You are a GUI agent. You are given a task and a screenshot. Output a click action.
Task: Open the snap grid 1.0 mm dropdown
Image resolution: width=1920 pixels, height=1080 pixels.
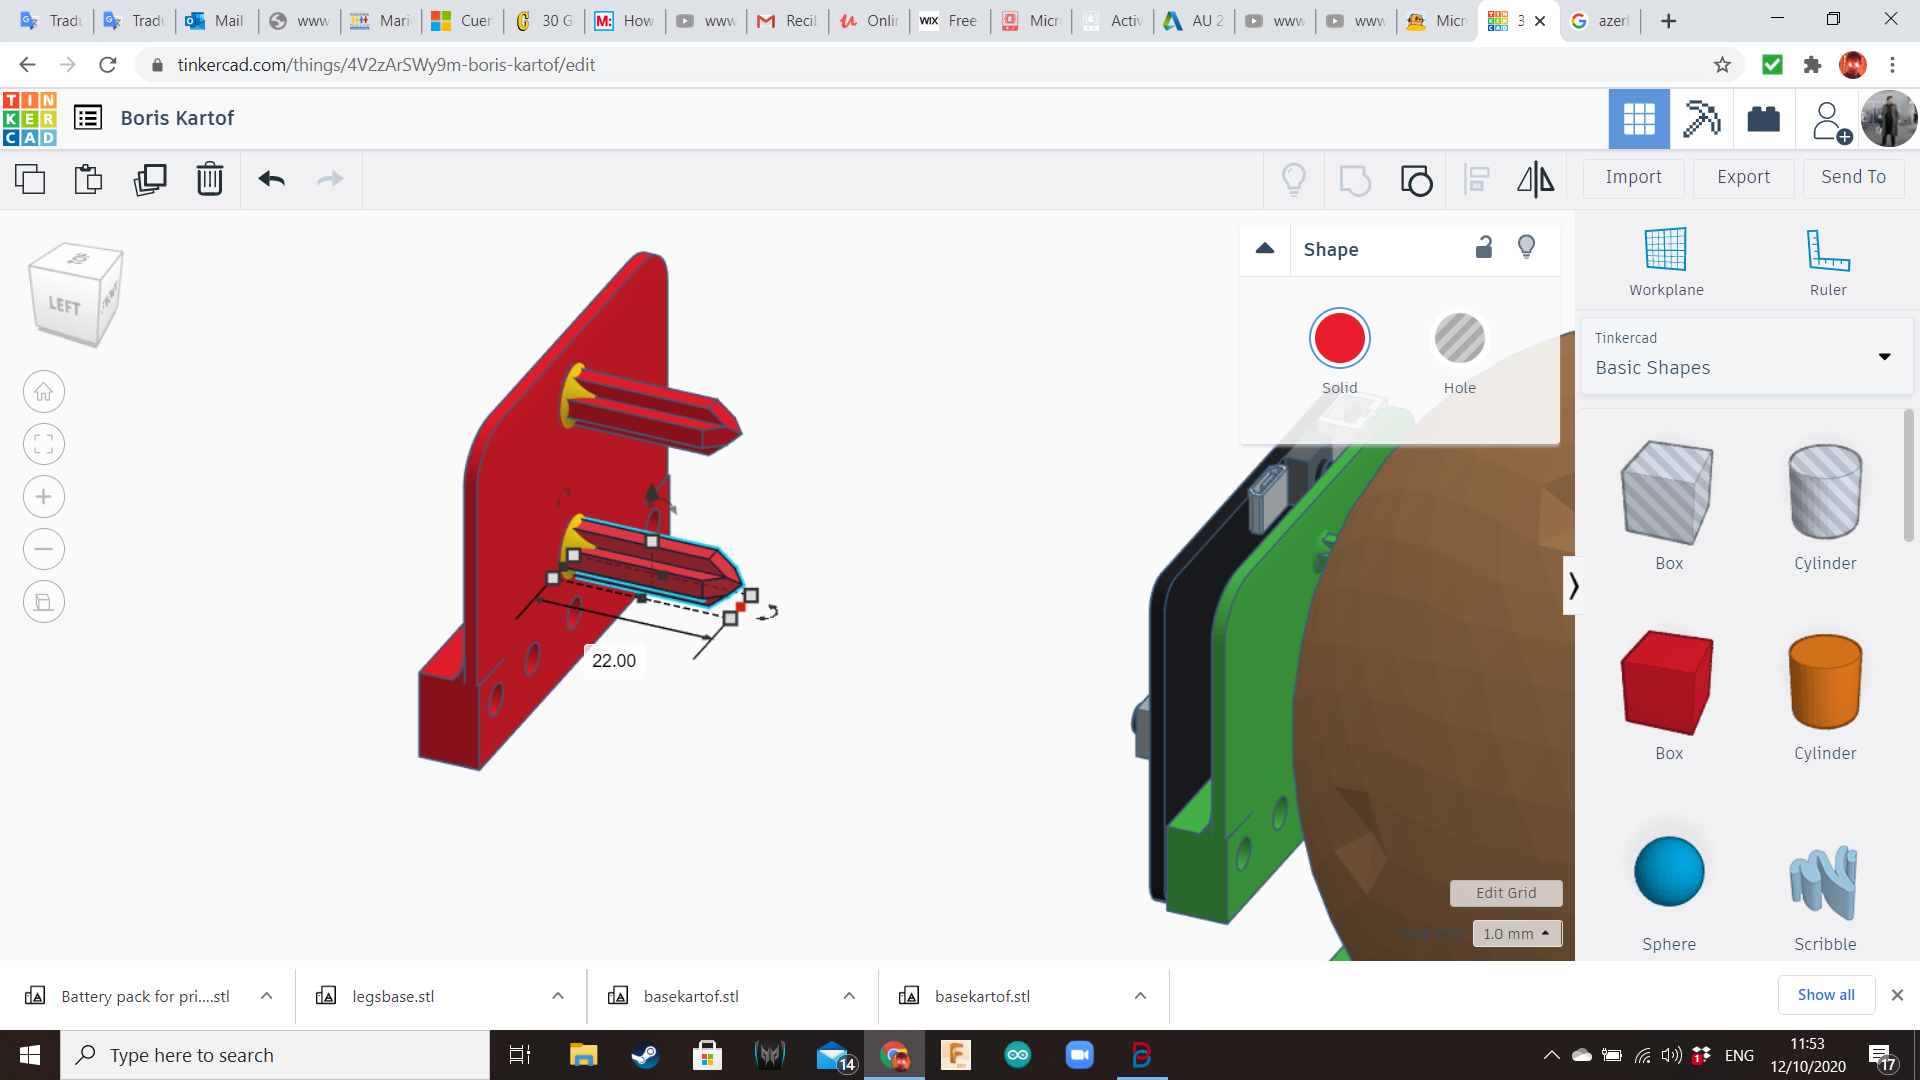(1516, 933)
